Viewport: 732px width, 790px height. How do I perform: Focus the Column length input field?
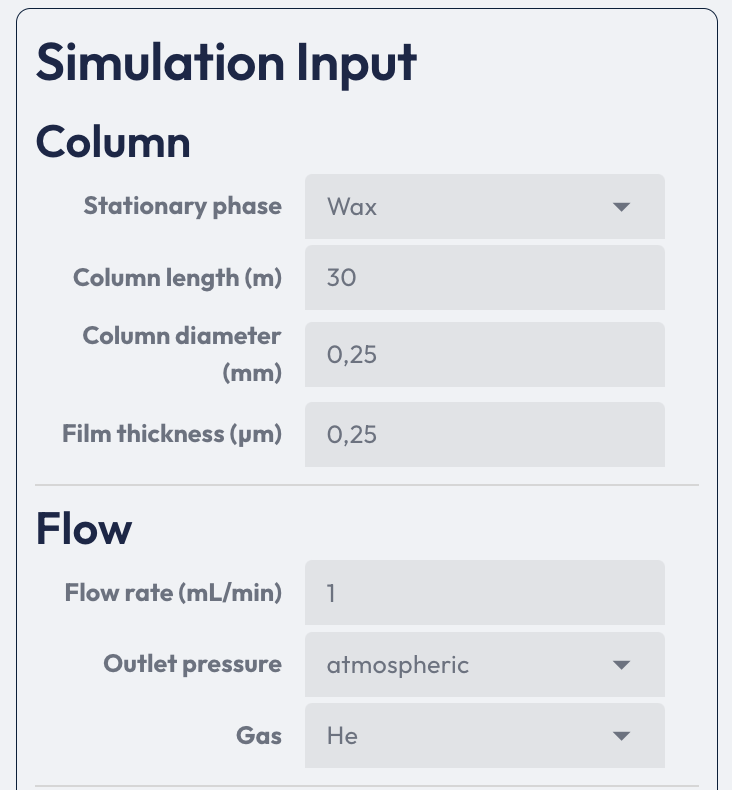point(484,278)
